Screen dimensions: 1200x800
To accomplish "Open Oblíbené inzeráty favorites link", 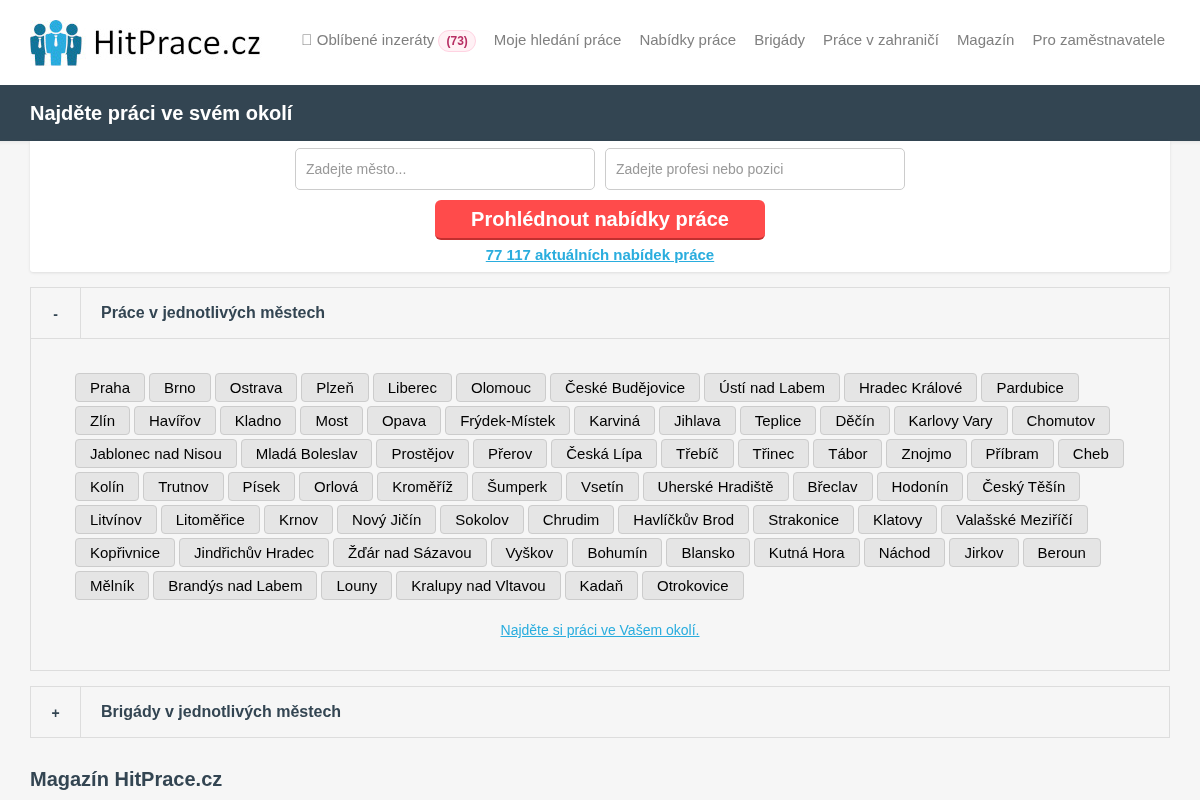I will (368, 40).
